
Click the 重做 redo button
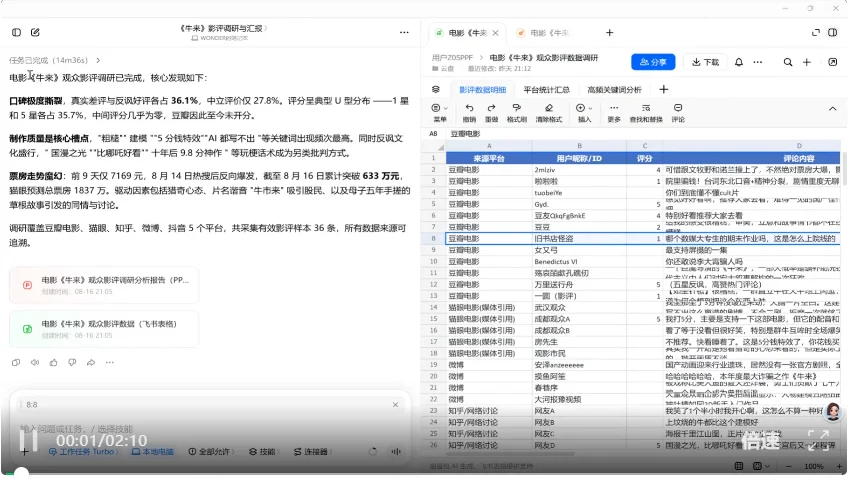491,113
